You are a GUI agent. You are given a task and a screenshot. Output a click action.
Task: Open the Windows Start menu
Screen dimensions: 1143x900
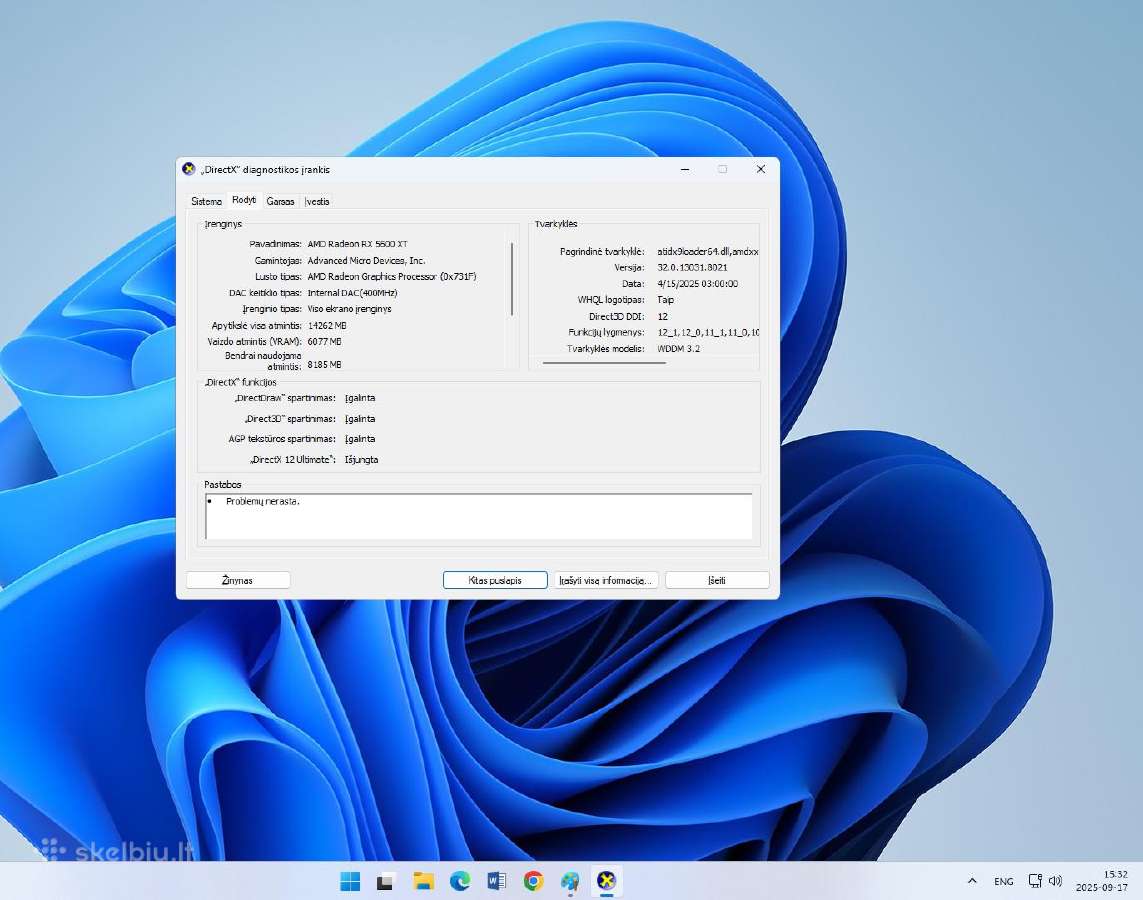pyautogui.click(x=350, y=881)
